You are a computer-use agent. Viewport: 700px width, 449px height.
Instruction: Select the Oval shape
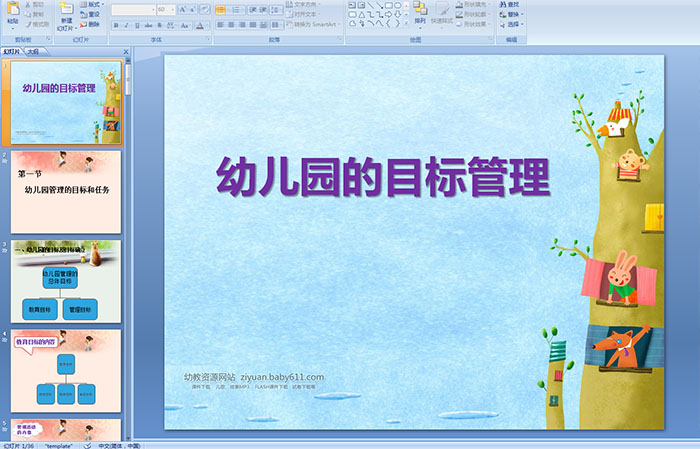pos(397,5)
